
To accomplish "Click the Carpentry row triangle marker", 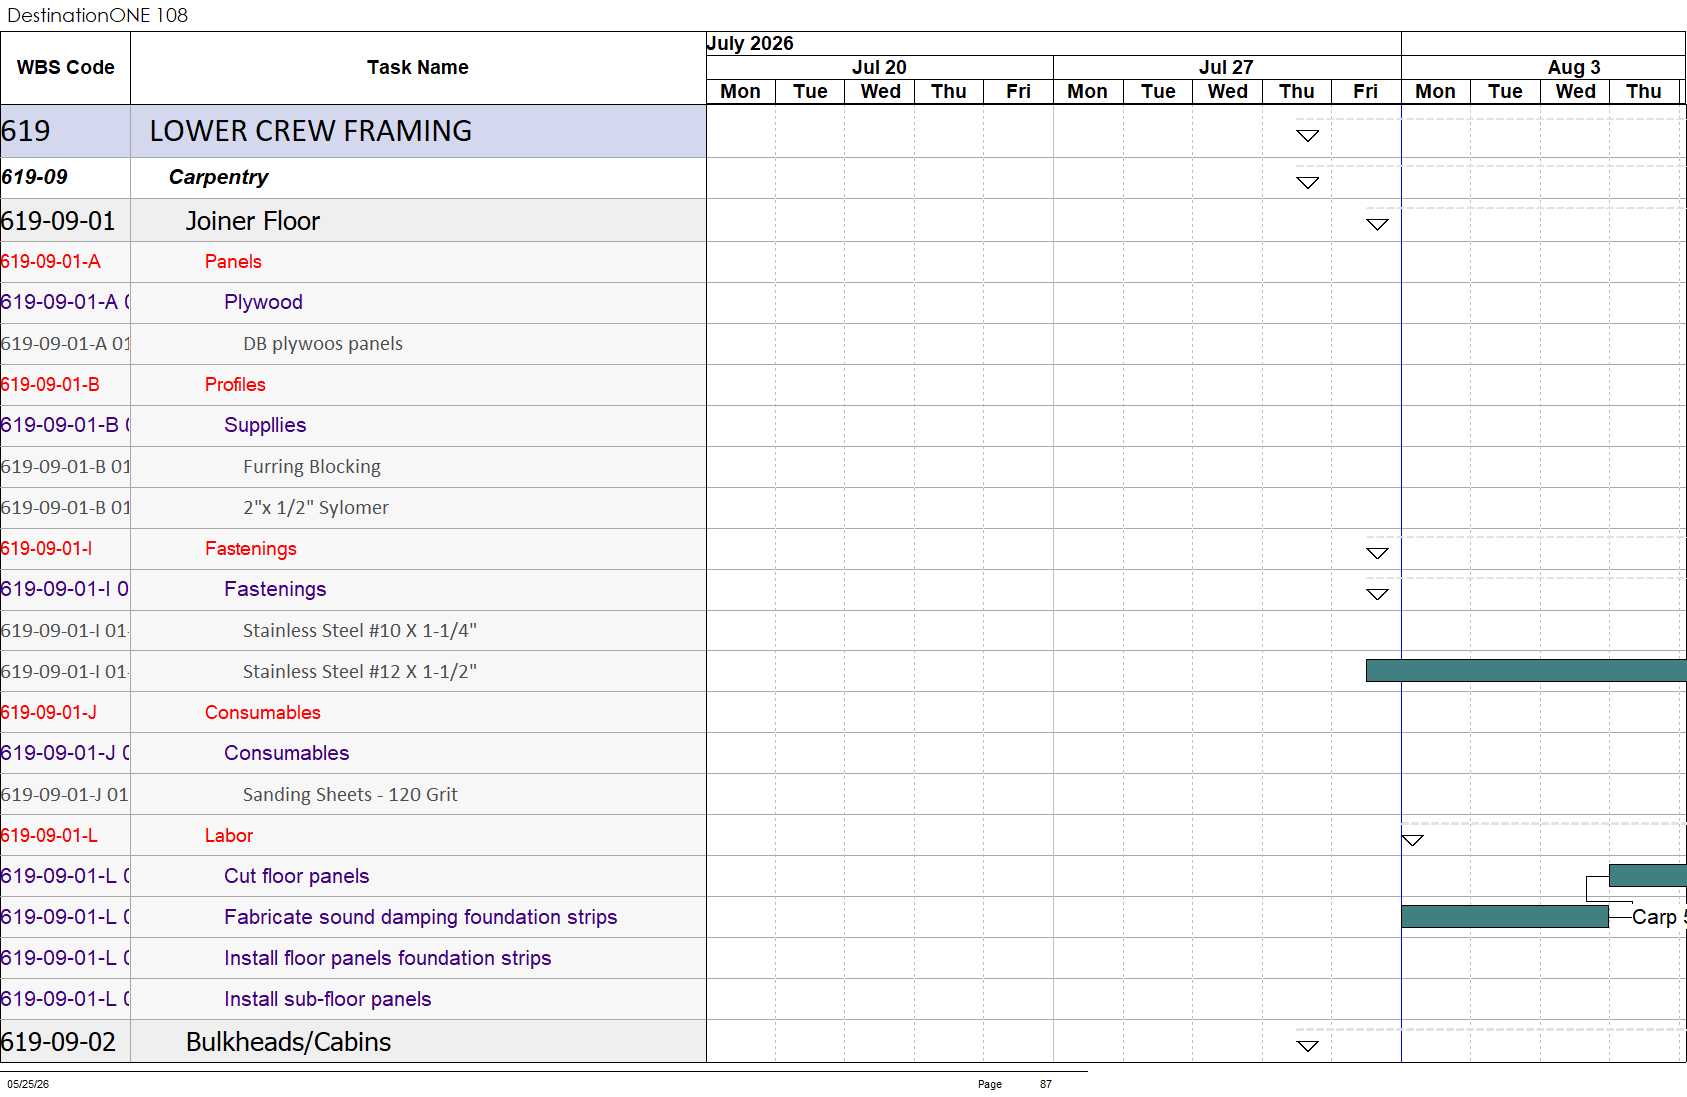I will tap(1307, 182).
